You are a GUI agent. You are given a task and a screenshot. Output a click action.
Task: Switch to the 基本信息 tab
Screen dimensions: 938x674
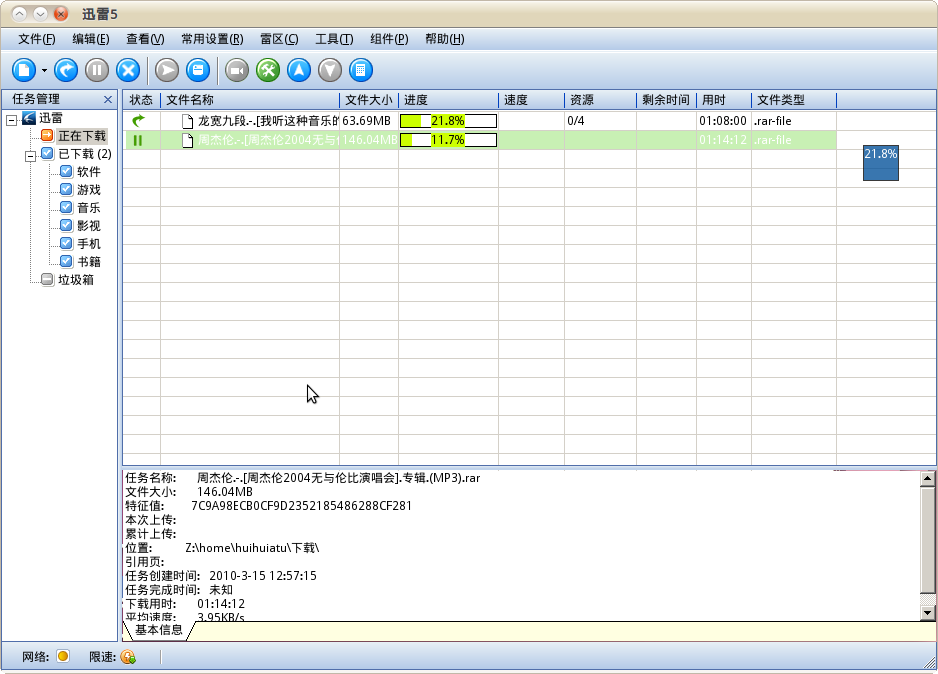click(x=159, y=630)
